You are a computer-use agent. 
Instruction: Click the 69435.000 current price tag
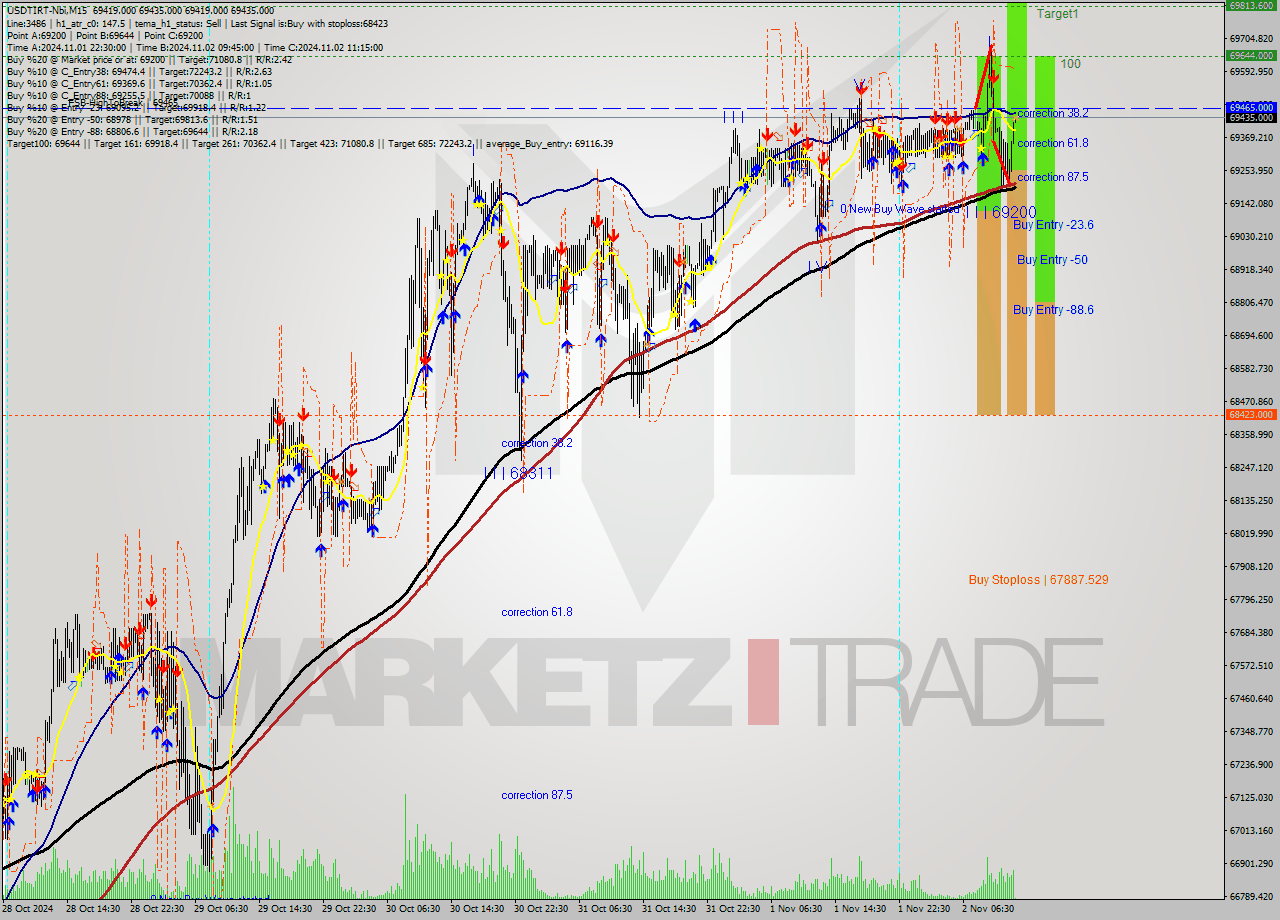1251,117
